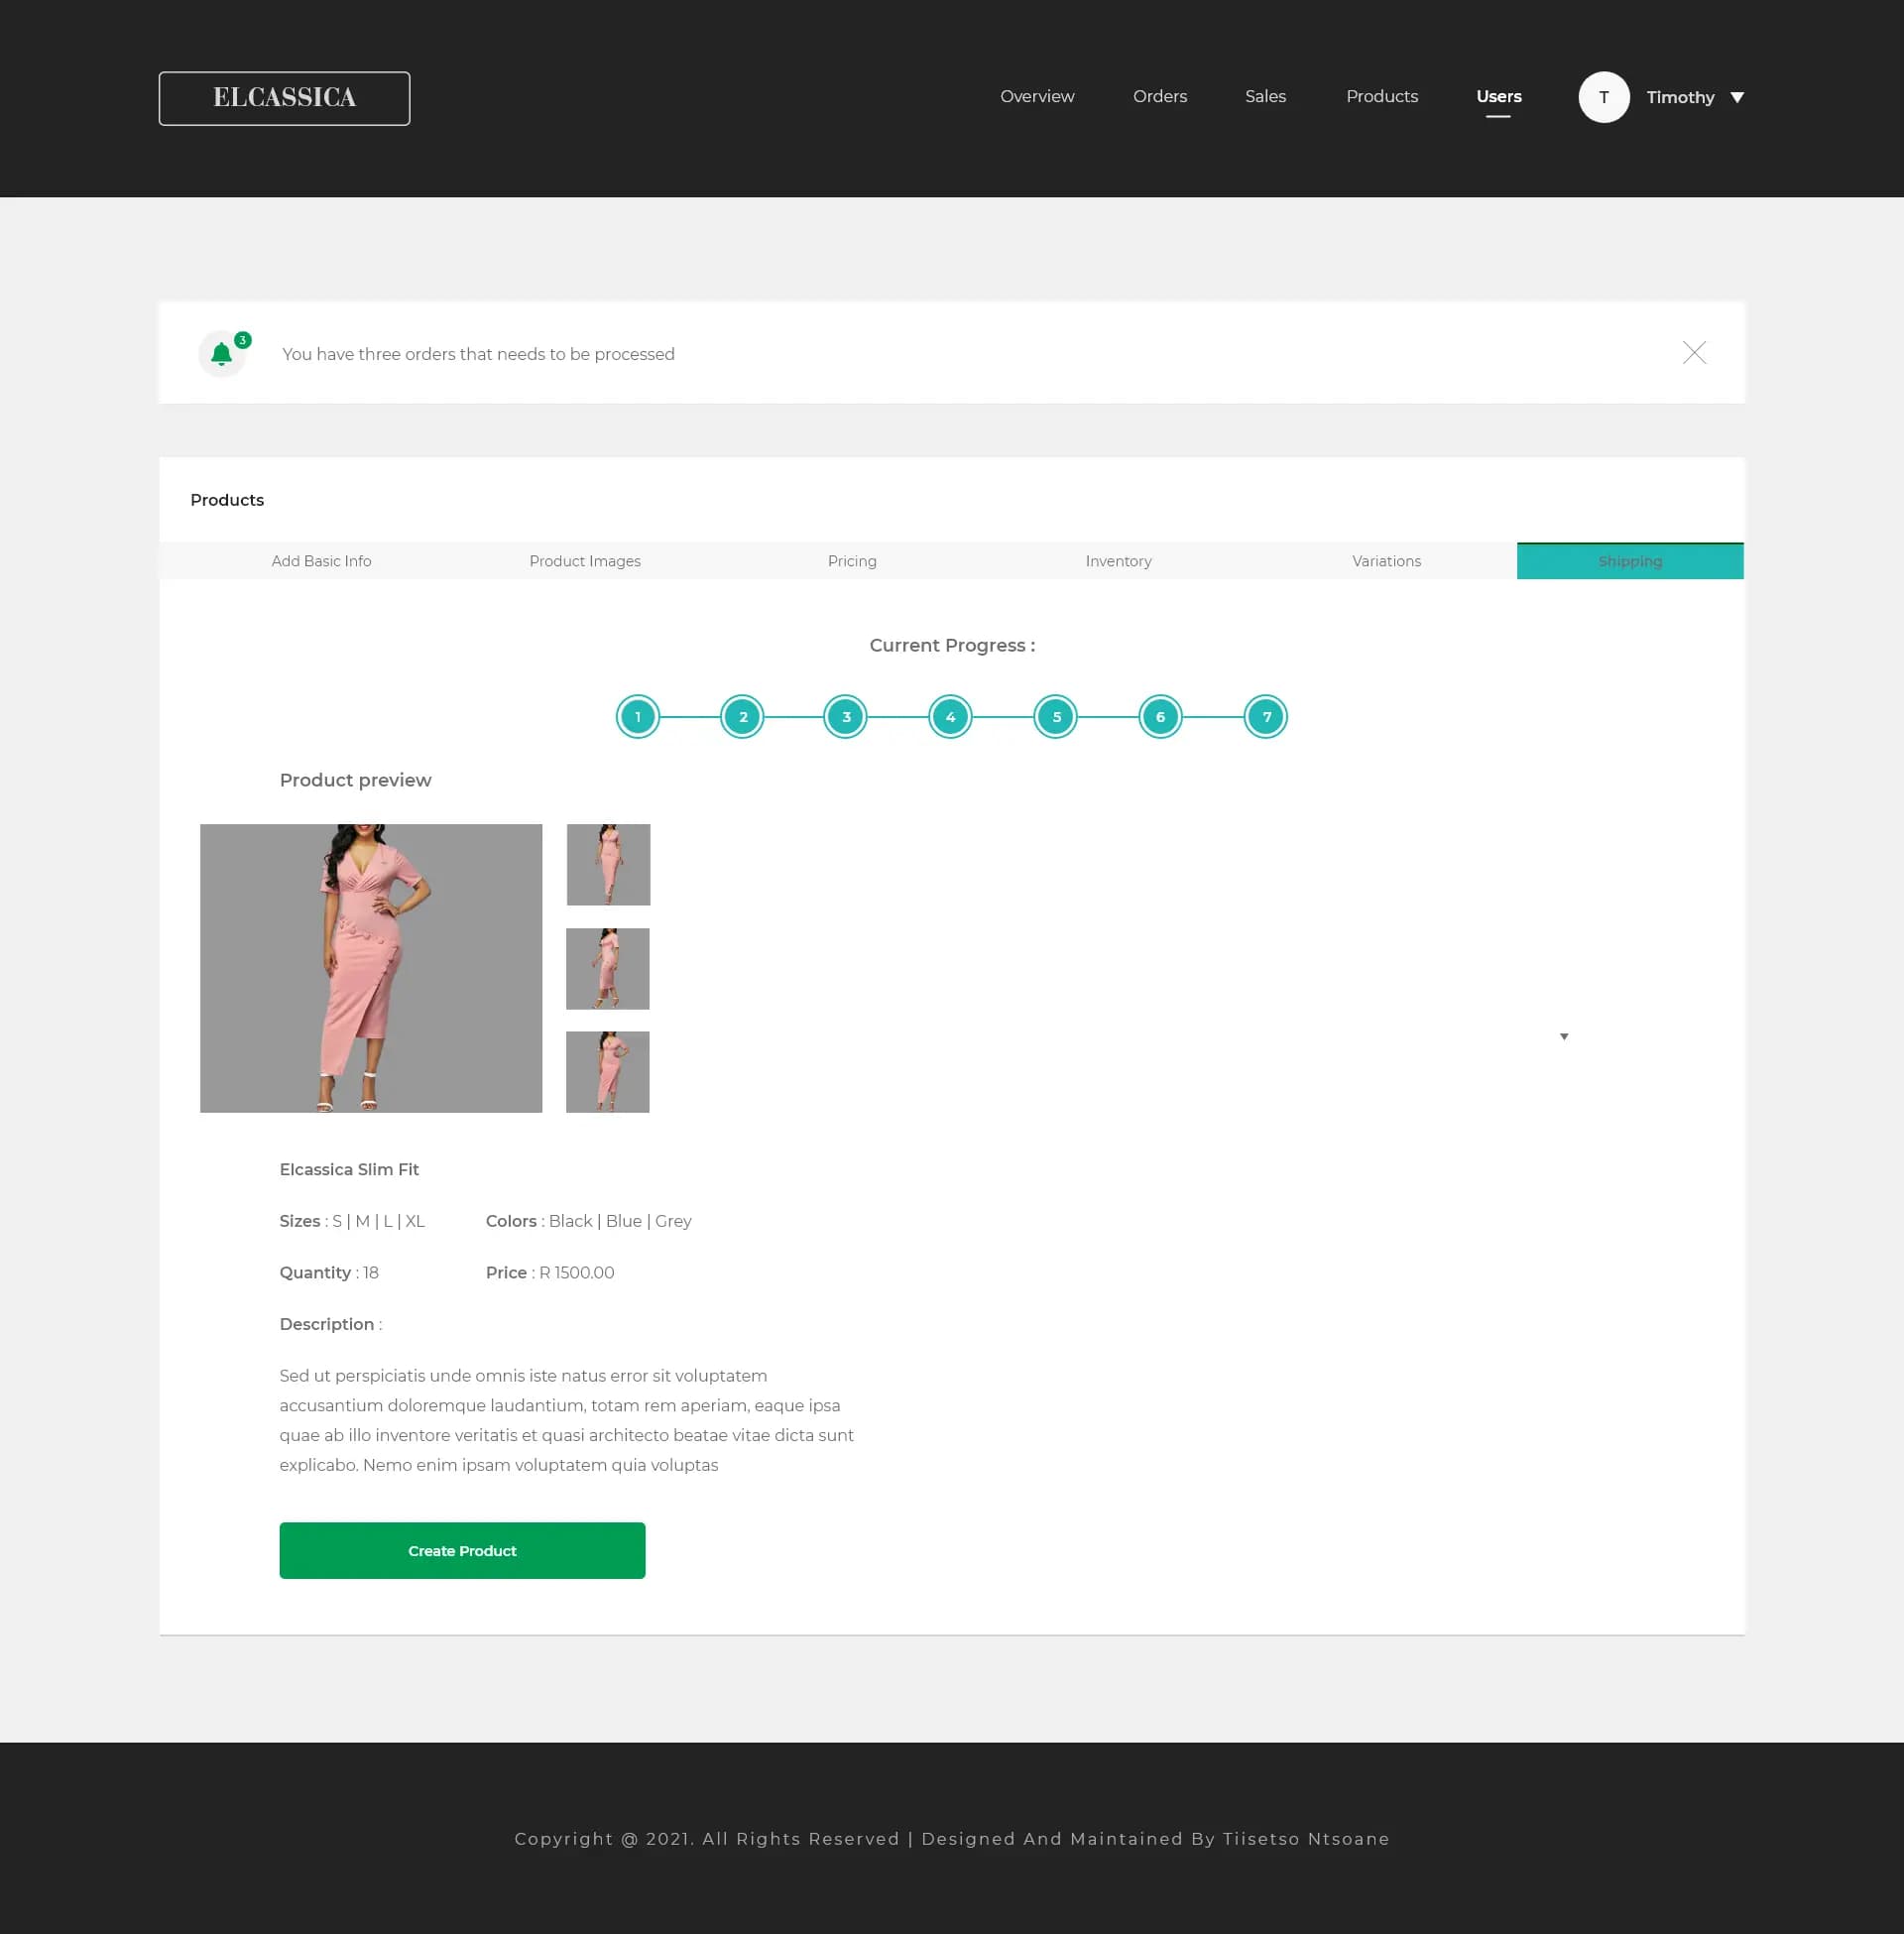
Task: Select the second small dress thumbnail
Action: (607, 968)
